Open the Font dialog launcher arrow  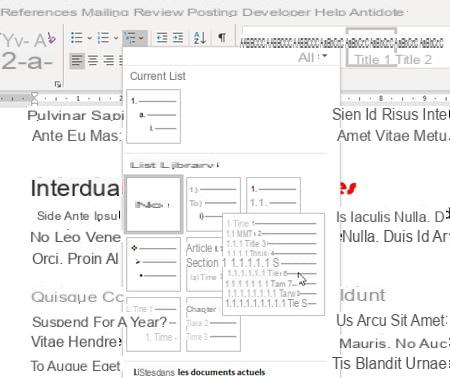coord(58,84)
